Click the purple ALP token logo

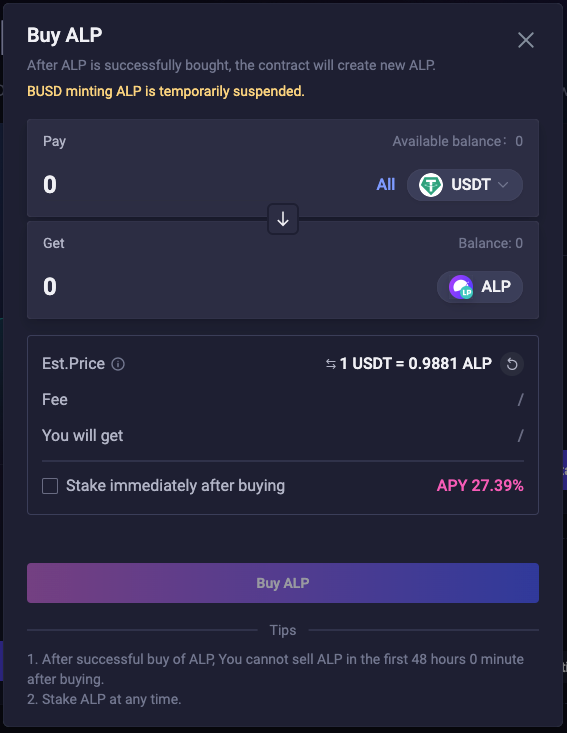coord(461,287)
